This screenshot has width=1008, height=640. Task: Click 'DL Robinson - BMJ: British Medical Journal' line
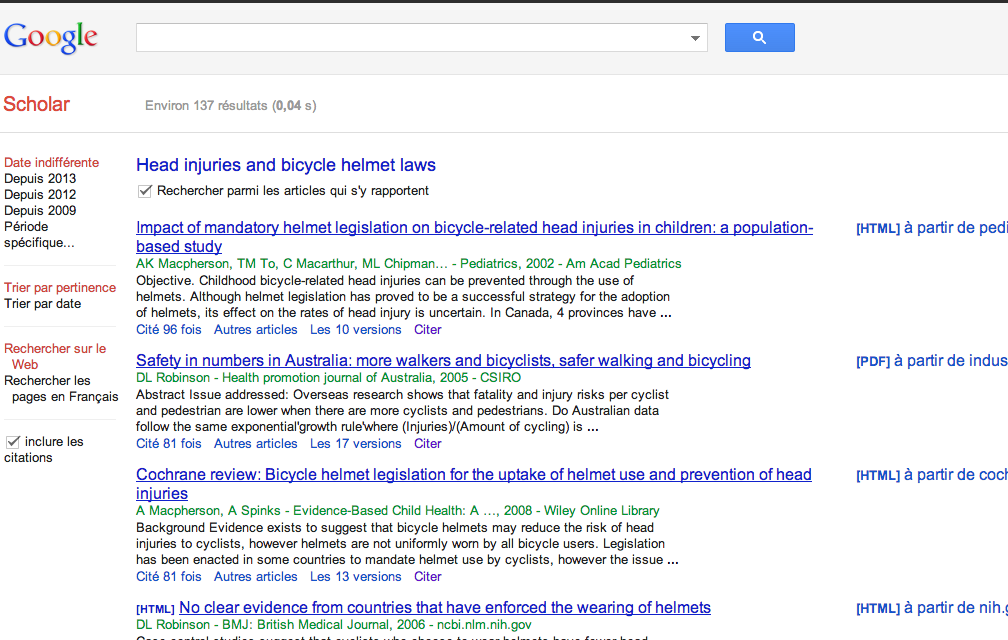tap(334, 625)
